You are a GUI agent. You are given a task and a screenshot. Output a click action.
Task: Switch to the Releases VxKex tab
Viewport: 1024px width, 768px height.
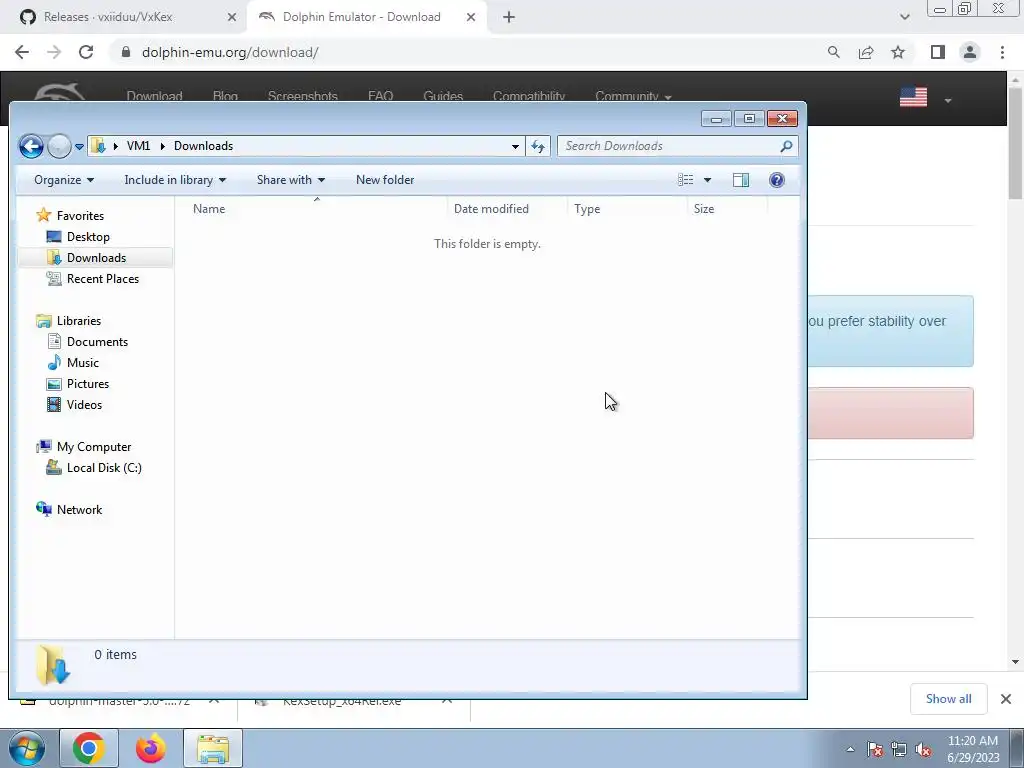[x=108, y=17]
